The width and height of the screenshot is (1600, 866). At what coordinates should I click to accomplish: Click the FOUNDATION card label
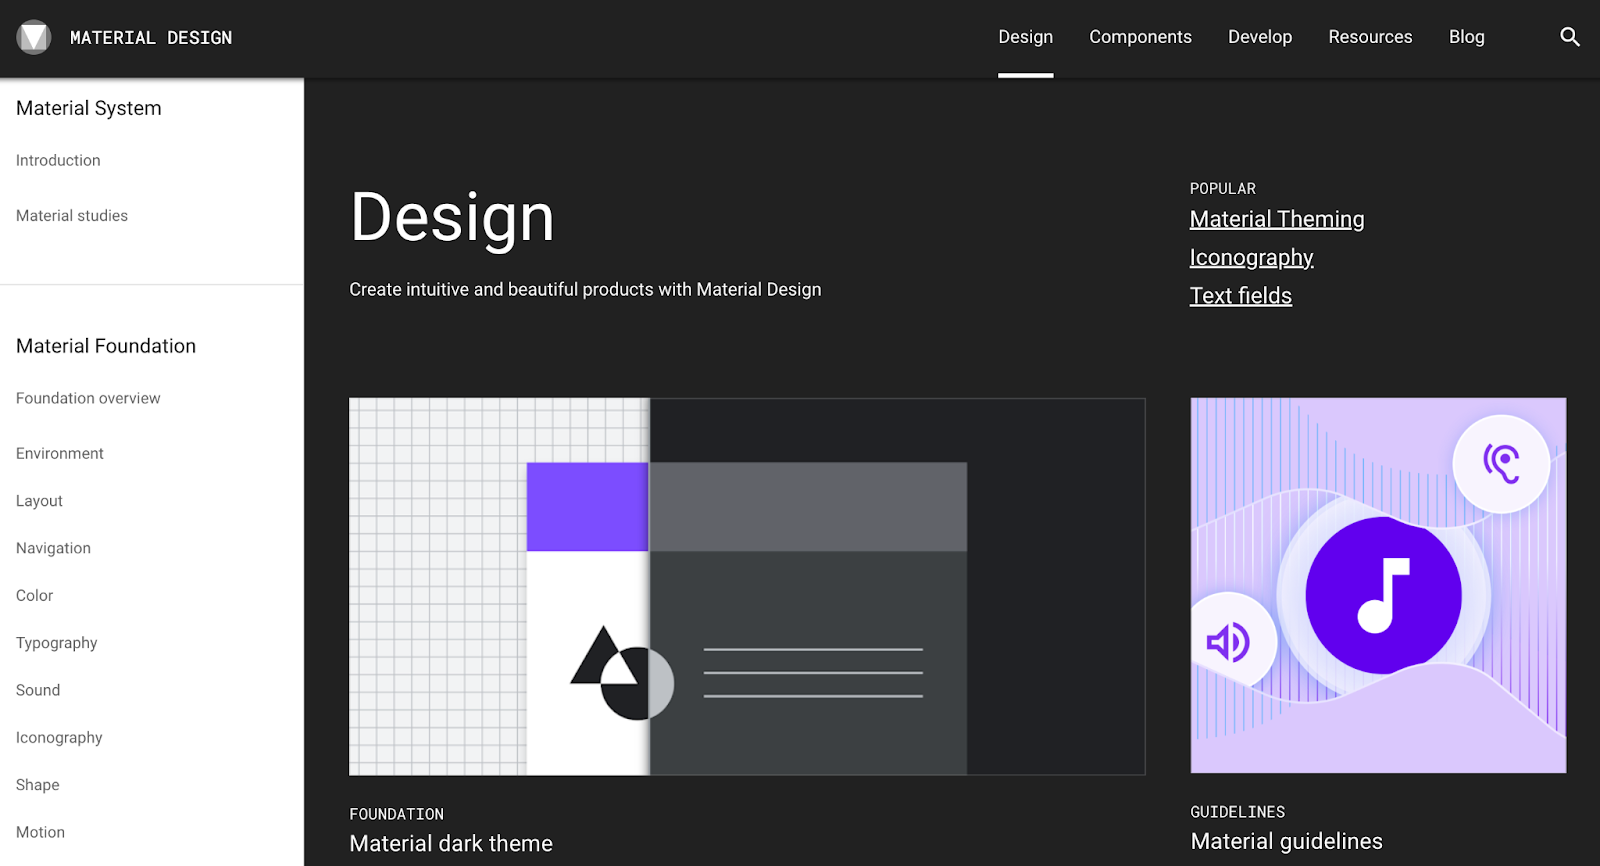pos(396,815)
